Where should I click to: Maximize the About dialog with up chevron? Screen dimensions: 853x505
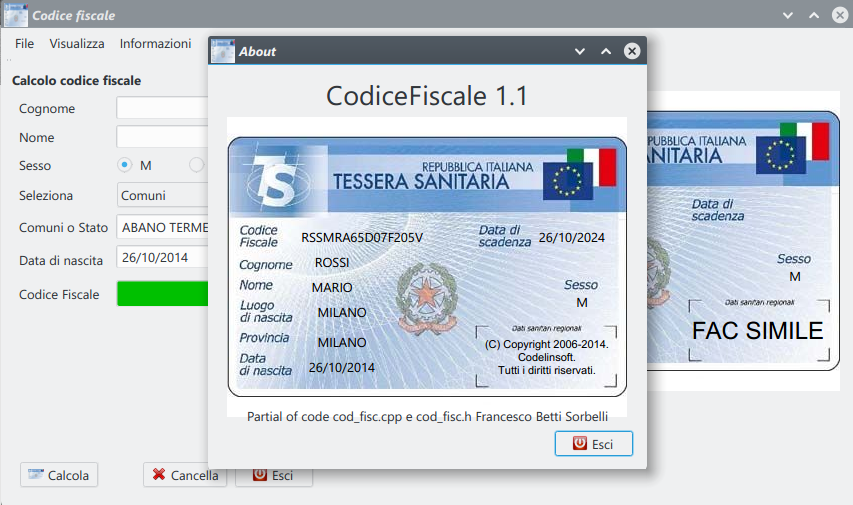[x=606, y=51]
